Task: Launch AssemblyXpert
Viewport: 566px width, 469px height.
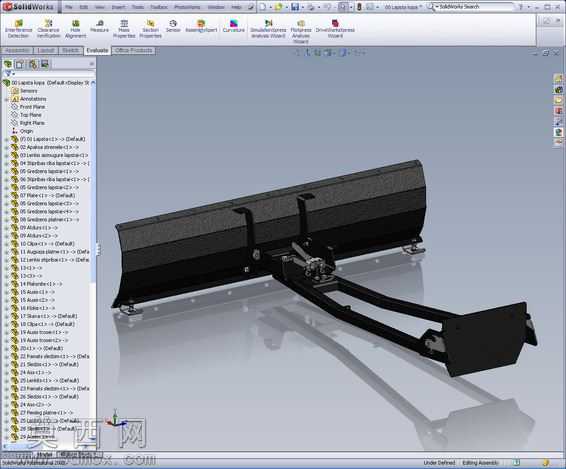Action: 201,26
